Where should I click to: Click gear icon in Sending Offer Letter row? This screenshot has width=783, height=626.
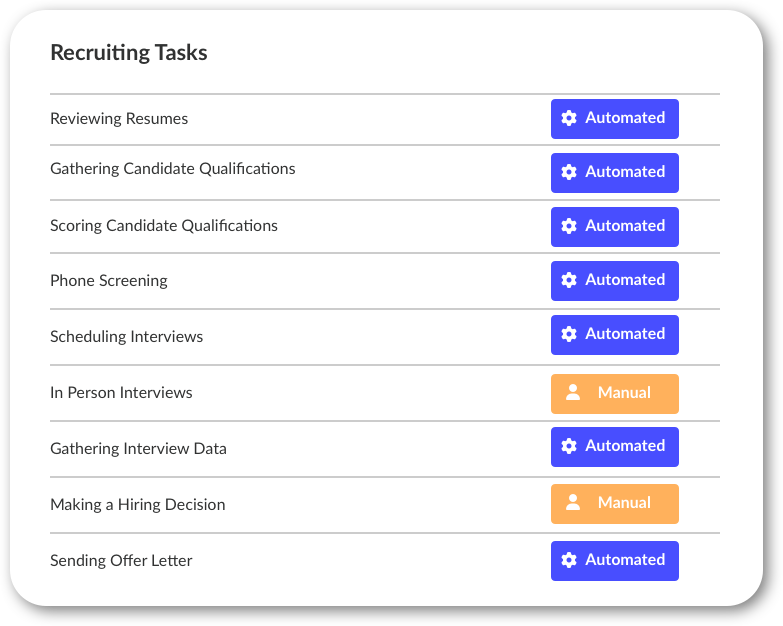[x=569, y=560]
